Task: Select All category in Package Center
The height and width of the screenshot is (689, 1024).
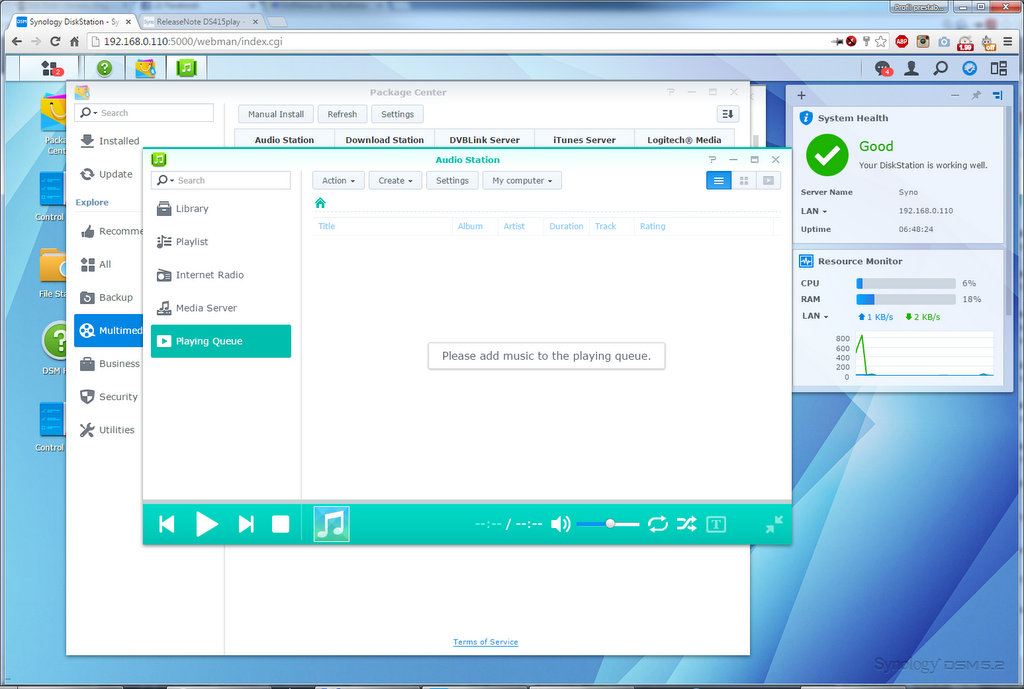Action: [x=108, y=264]
